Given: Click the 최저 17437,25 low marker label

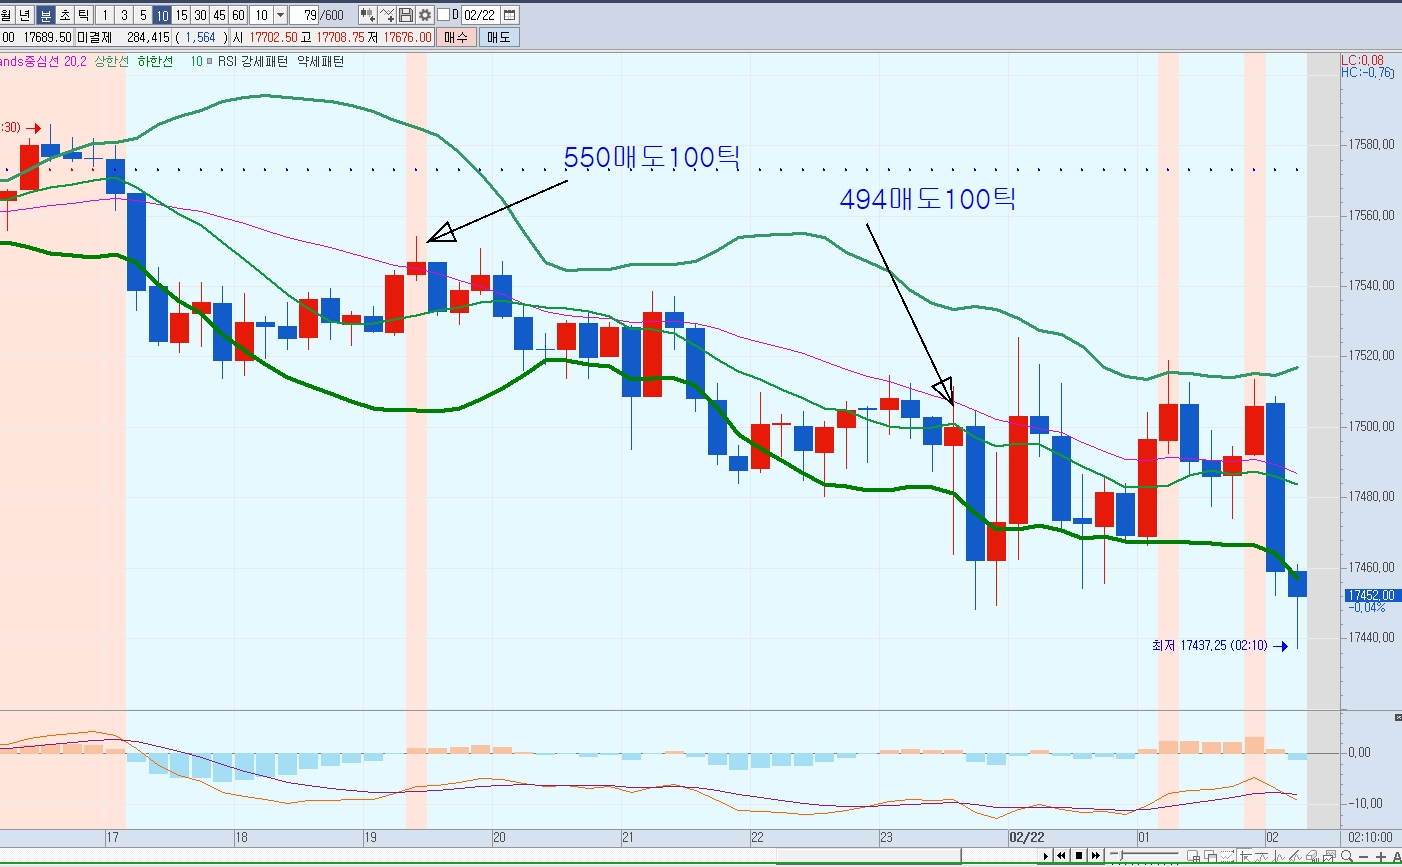Looking at the screenshot, I should pyautogui.click(x=1209, y=646).
